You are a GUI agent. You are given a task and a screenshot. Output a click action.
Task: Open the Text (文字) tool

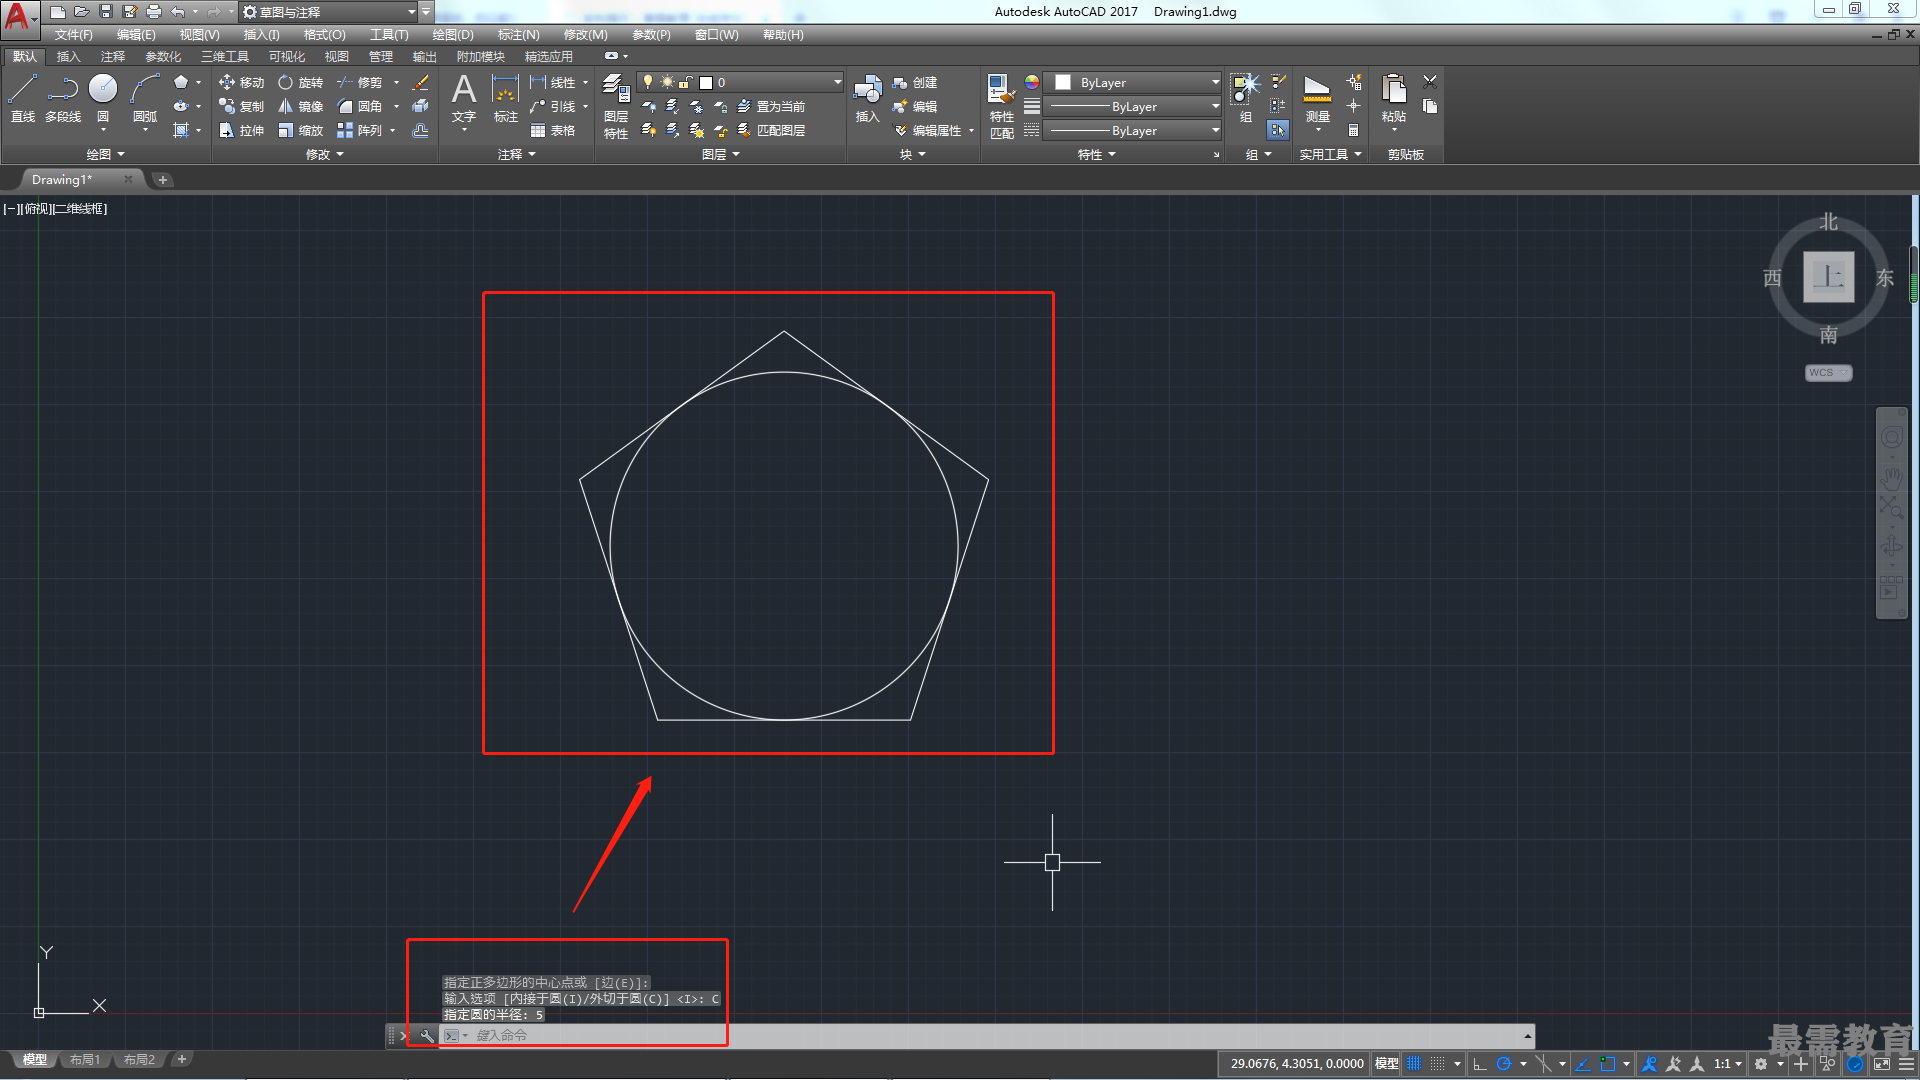point(463,98)
